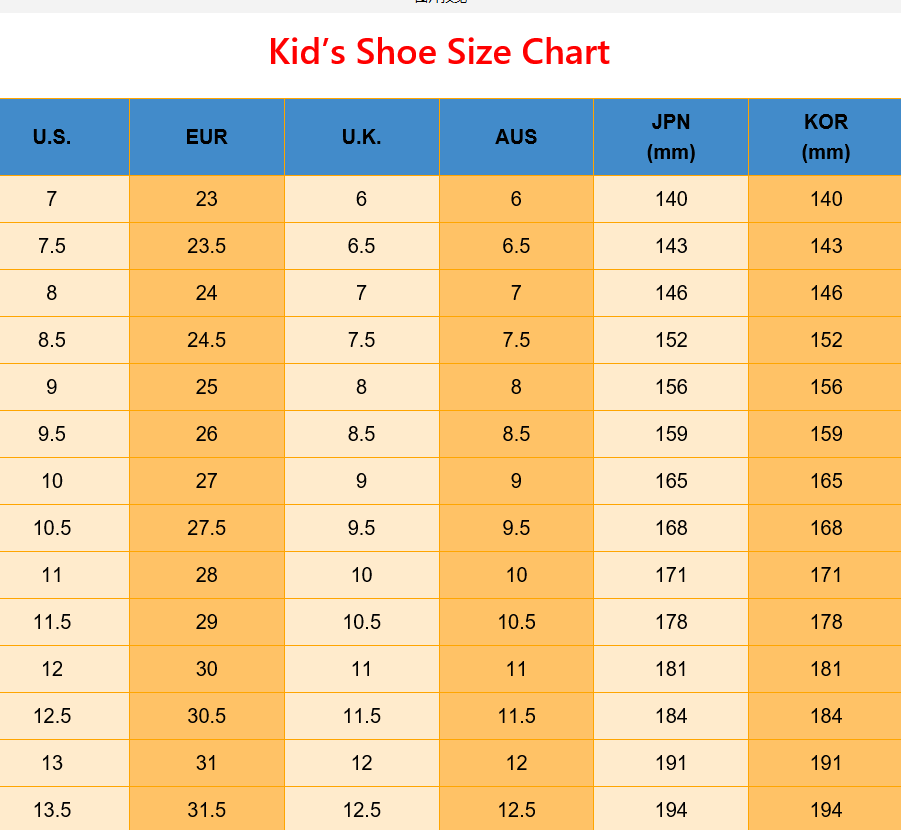Select the JPN 191 mm cell
Image resolution: width=901 pixels, height=830 pixels.
pos(671,763)
